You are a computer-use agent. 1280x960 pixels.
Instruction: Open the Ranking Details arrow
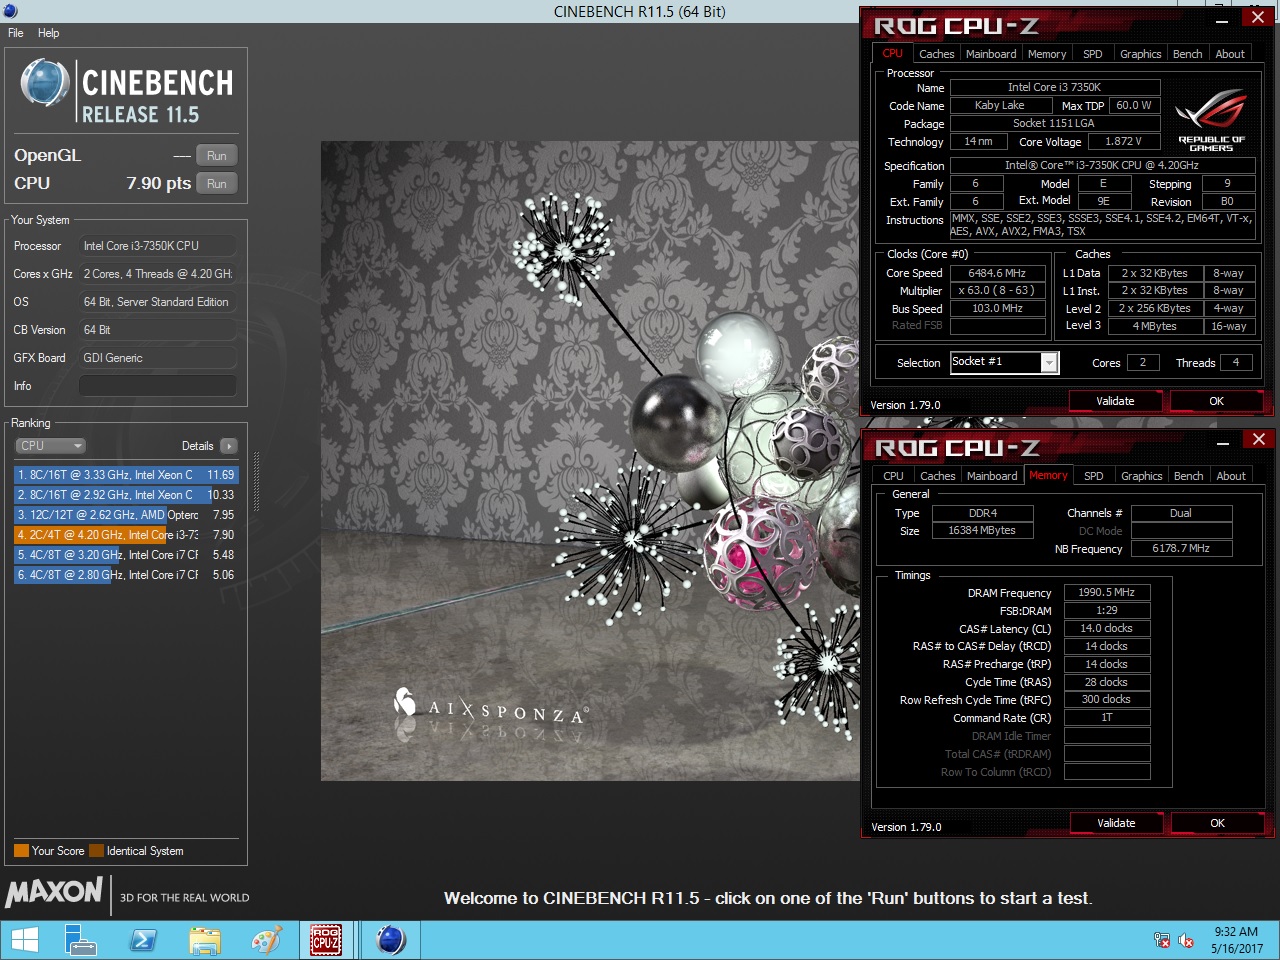point(229,446)
